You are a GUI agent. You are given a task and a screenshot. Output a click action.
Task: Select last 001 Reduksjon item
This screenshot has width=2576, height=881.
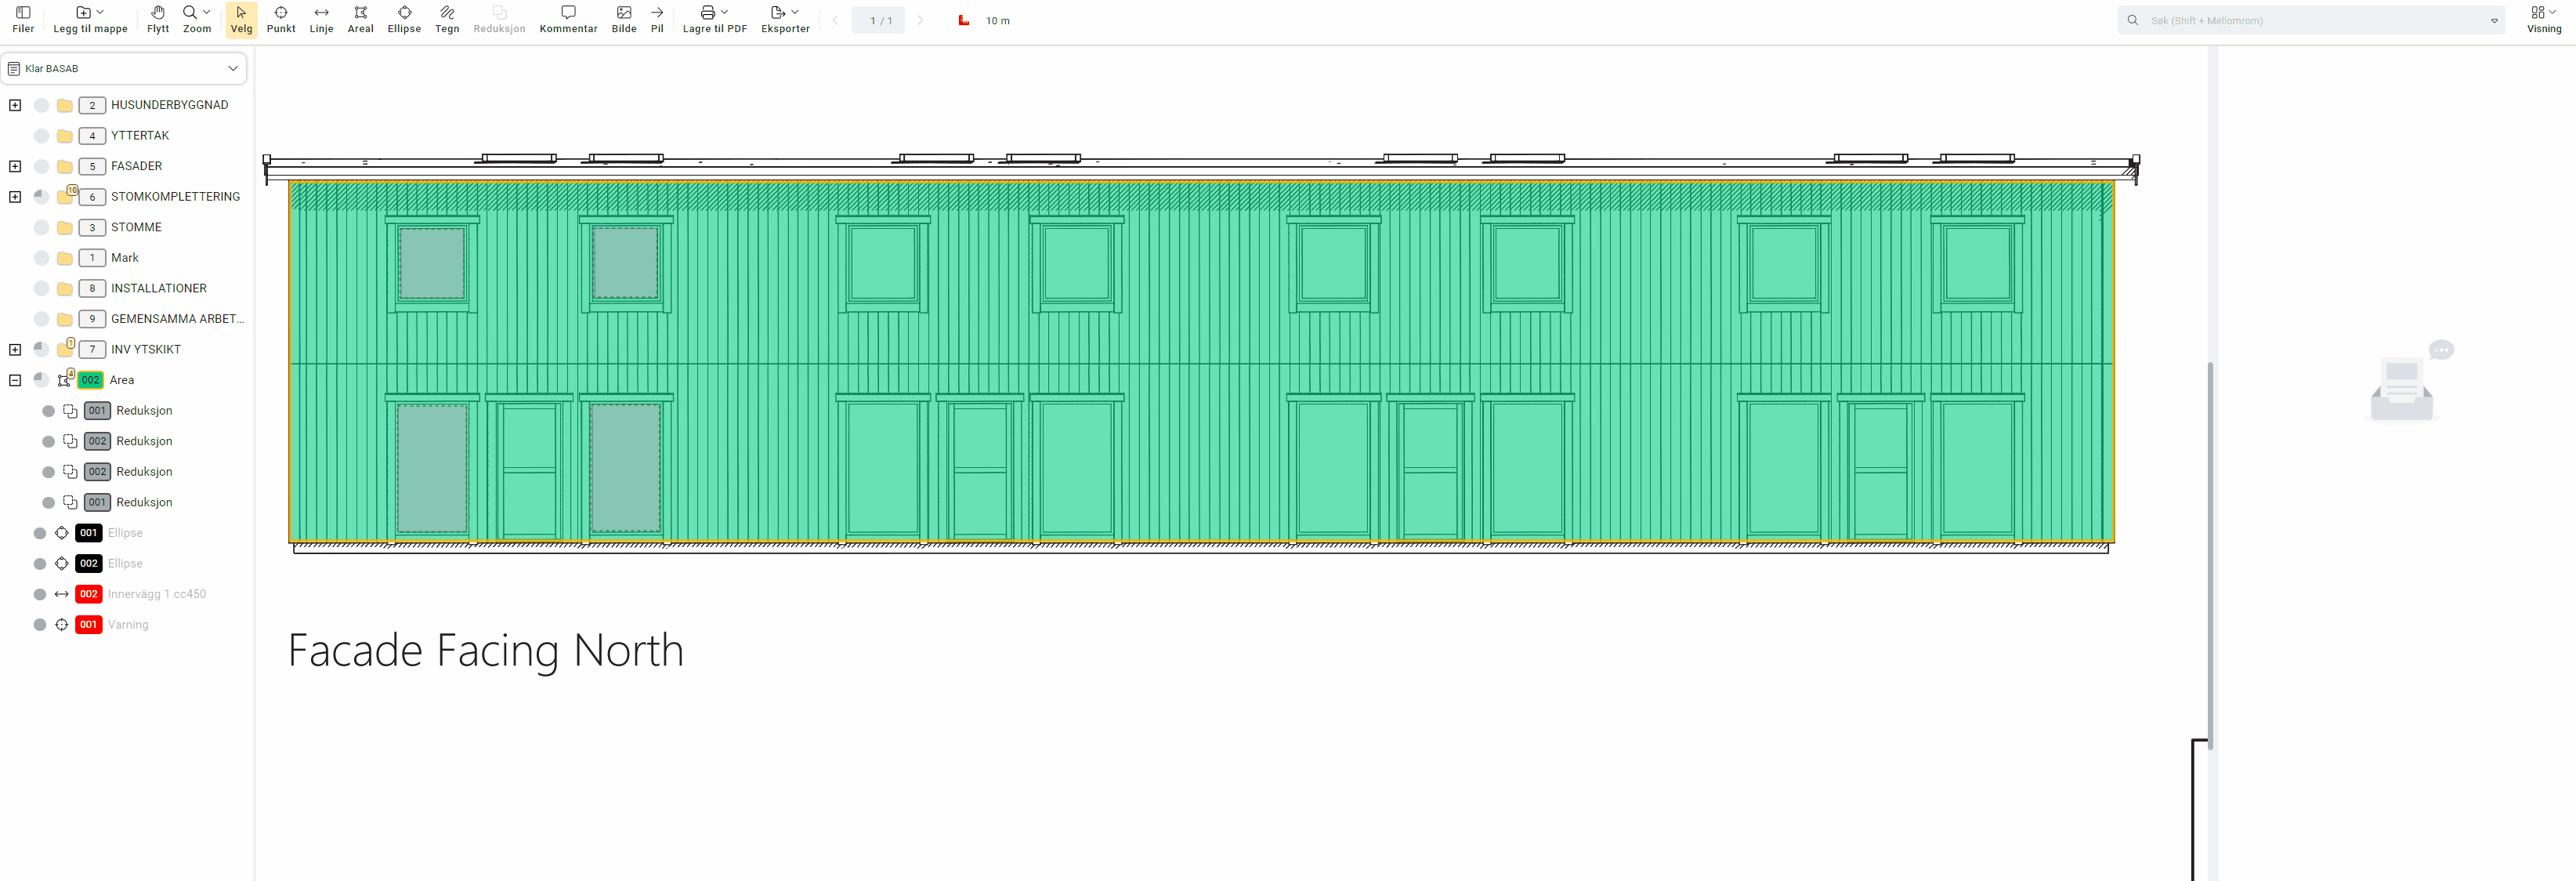[x=126, y=502]
